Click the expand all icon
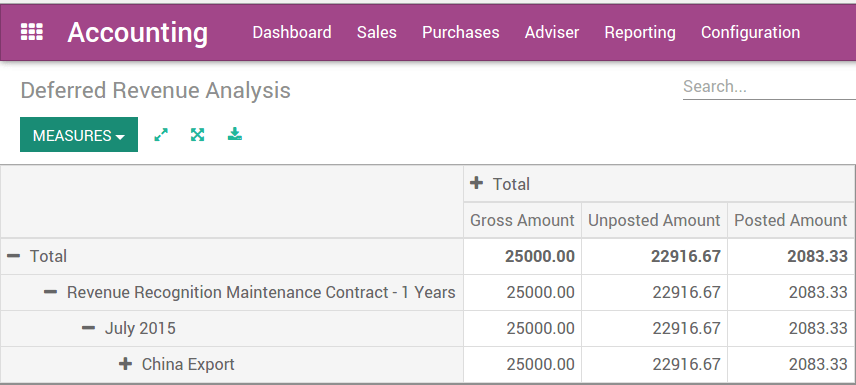This screenshot has height=385, width=856. [x=198, y=134]
